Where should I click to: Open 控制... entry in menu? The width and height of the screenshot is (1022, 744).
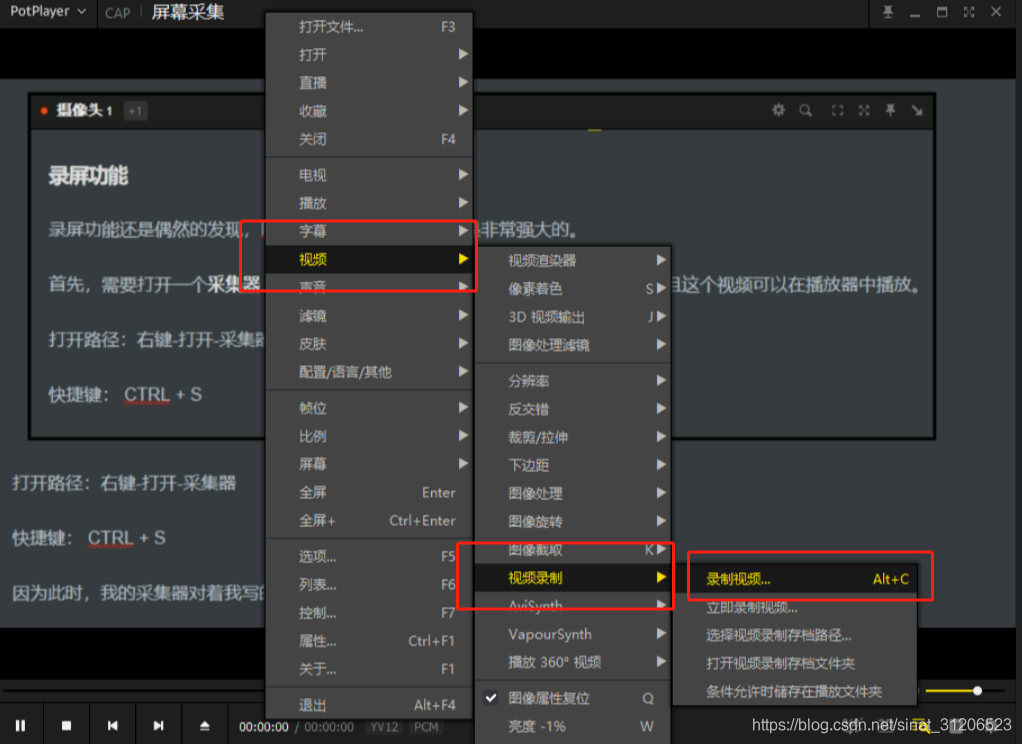click(x=369, y=613)
